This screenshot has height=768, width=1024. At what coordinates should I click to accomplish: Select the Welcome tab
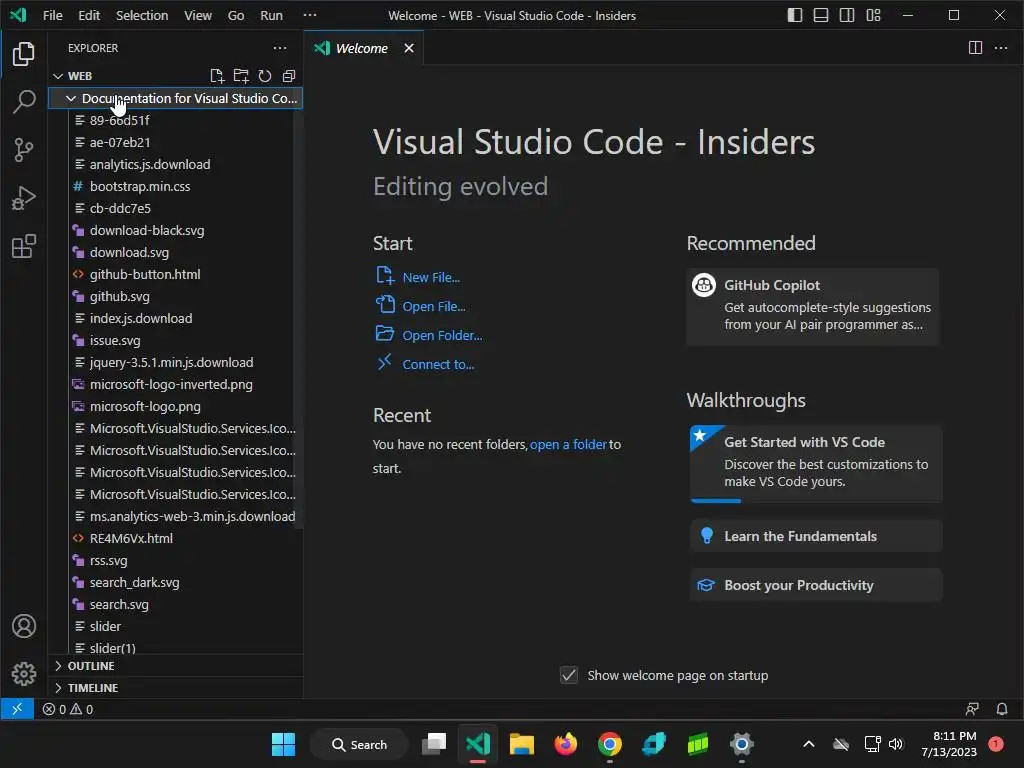point(364,48)
